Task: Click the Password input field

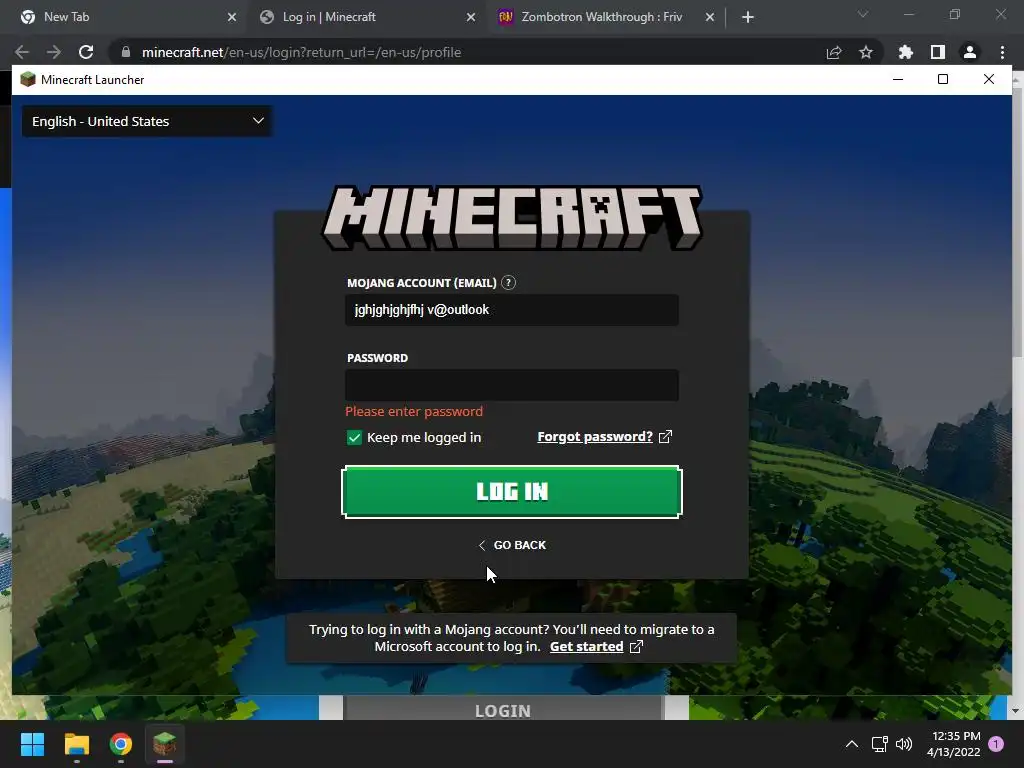Action: [511, 385]
